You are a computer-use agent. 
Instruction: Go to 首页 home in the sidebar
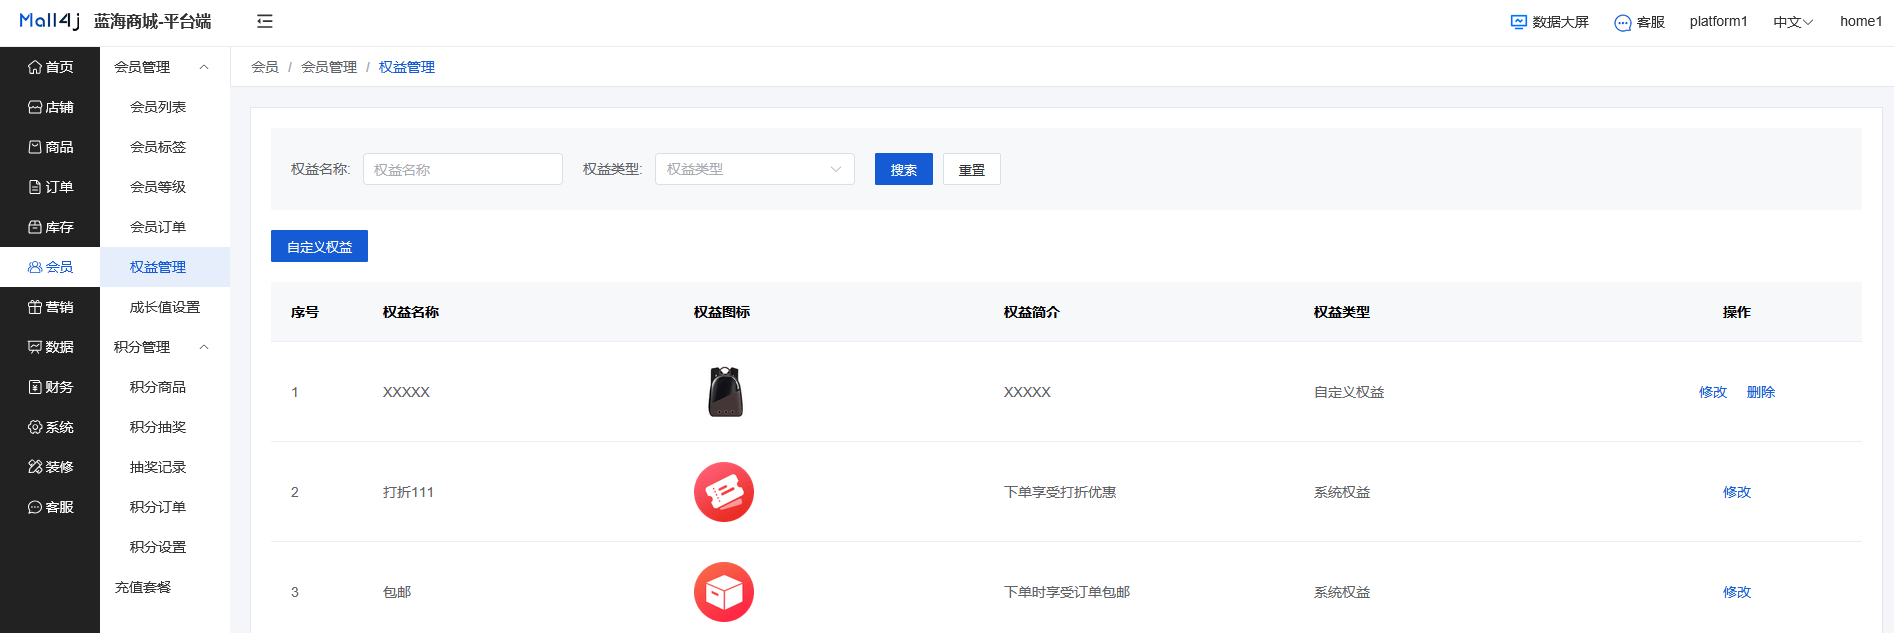pyautogui.click(x=50, y=67)
